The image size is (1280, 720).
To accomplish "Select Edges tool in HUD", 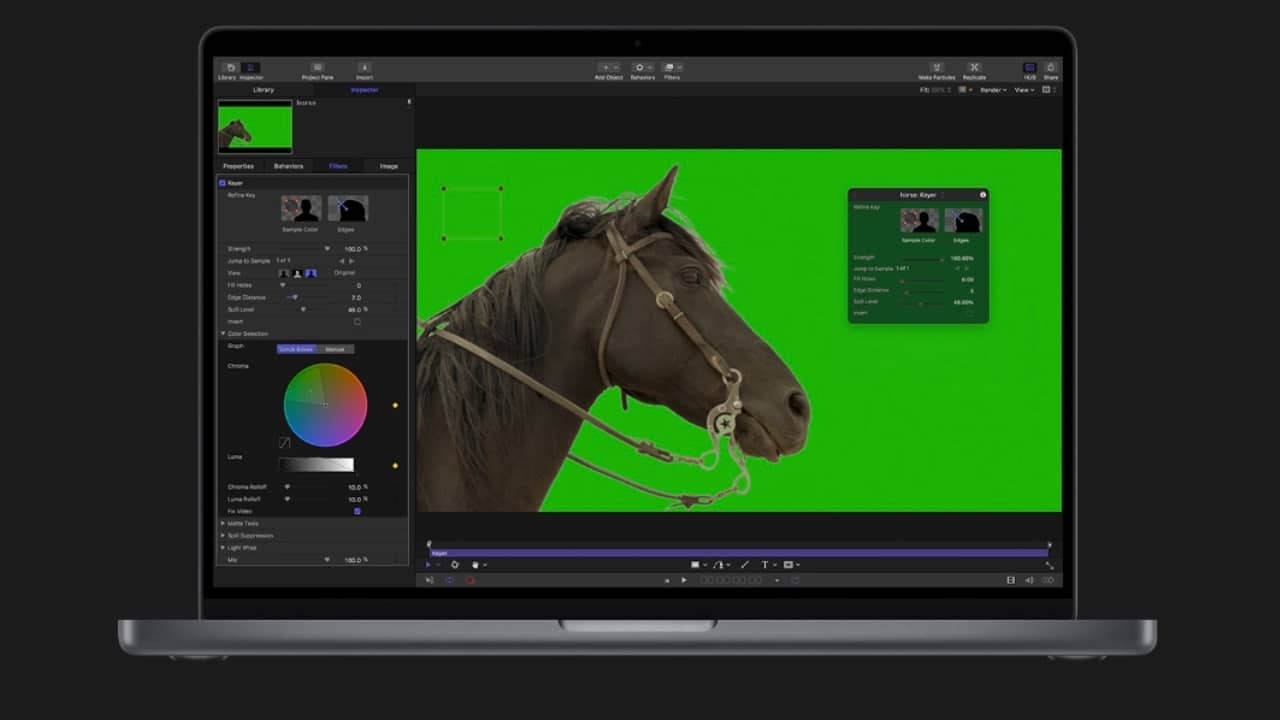I will pos(962,220).
